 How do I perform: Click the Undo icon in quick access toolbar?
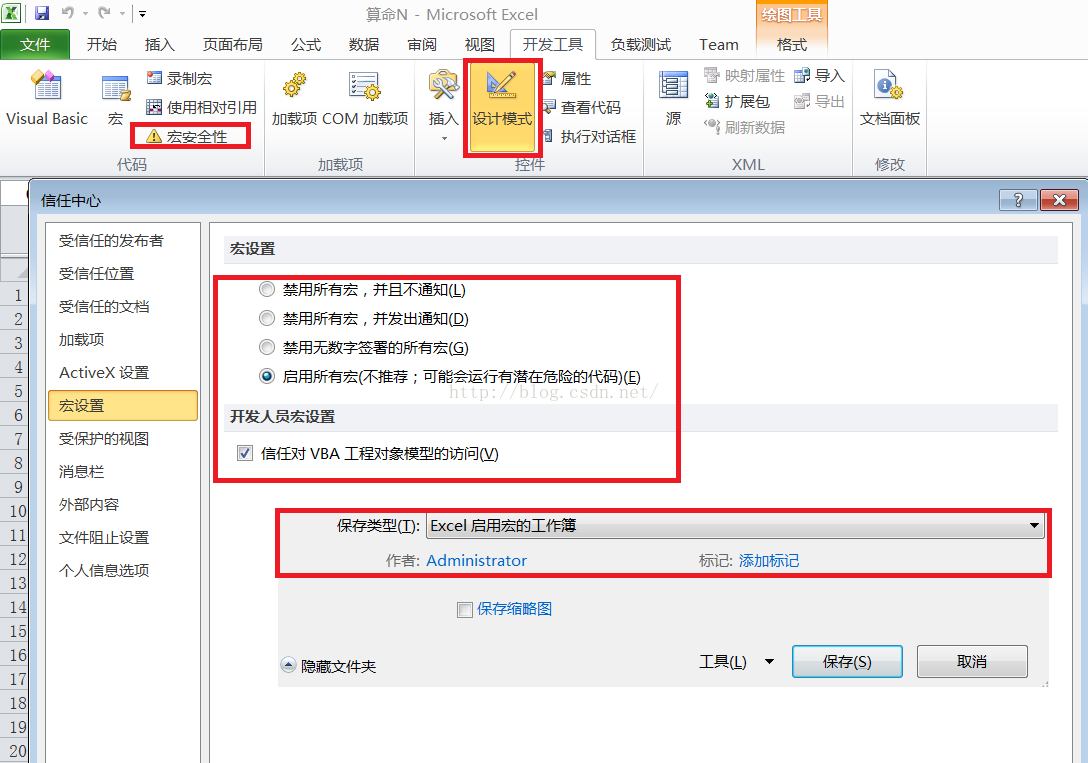coord(67,12)
